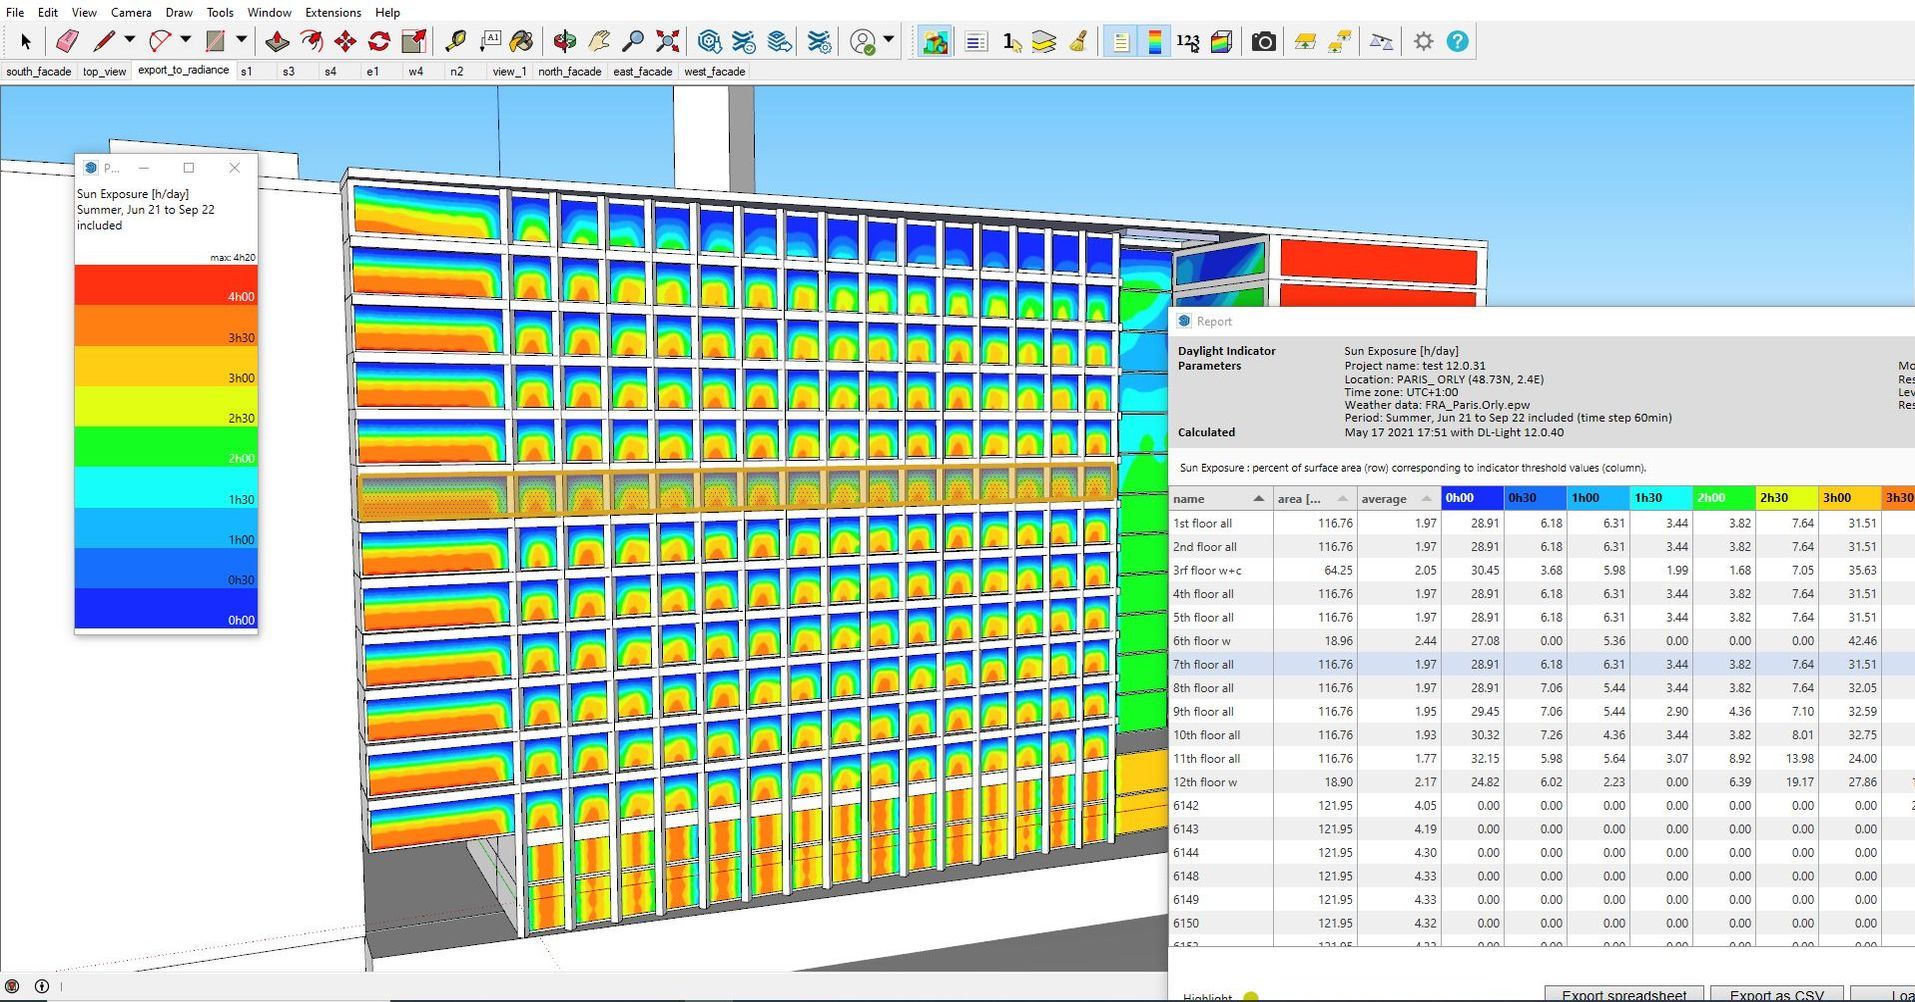Click the rainbow 3D cube icon
The width and height of the screenshot is (1915, 1002).
point(1221,42)
